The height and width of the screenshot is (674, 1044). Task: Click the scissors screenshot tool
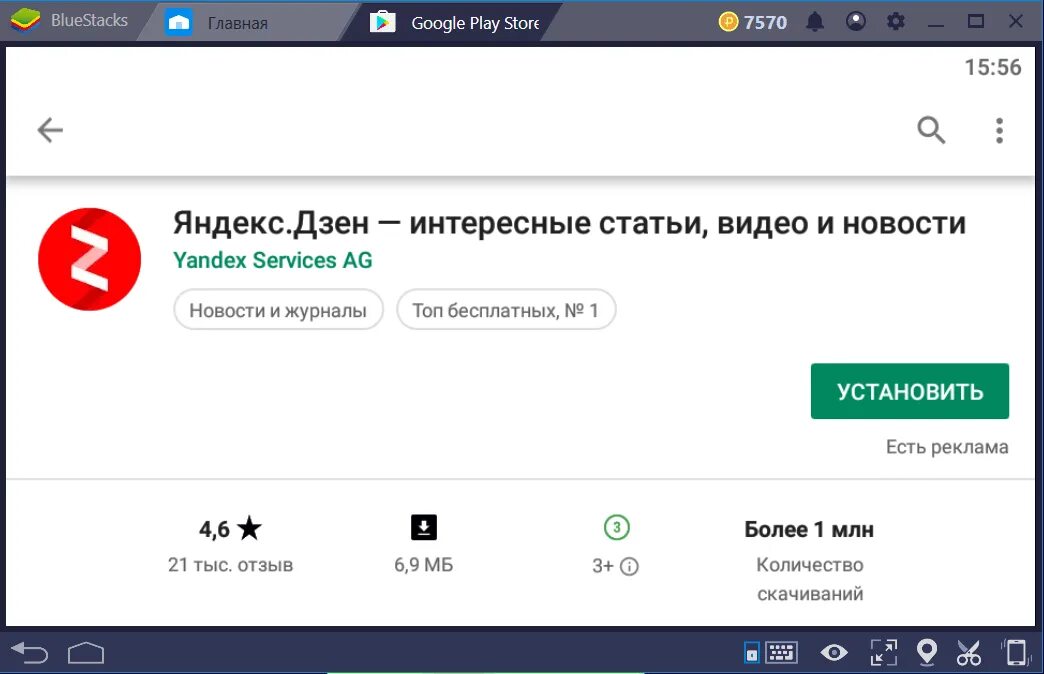pos(969,653)
